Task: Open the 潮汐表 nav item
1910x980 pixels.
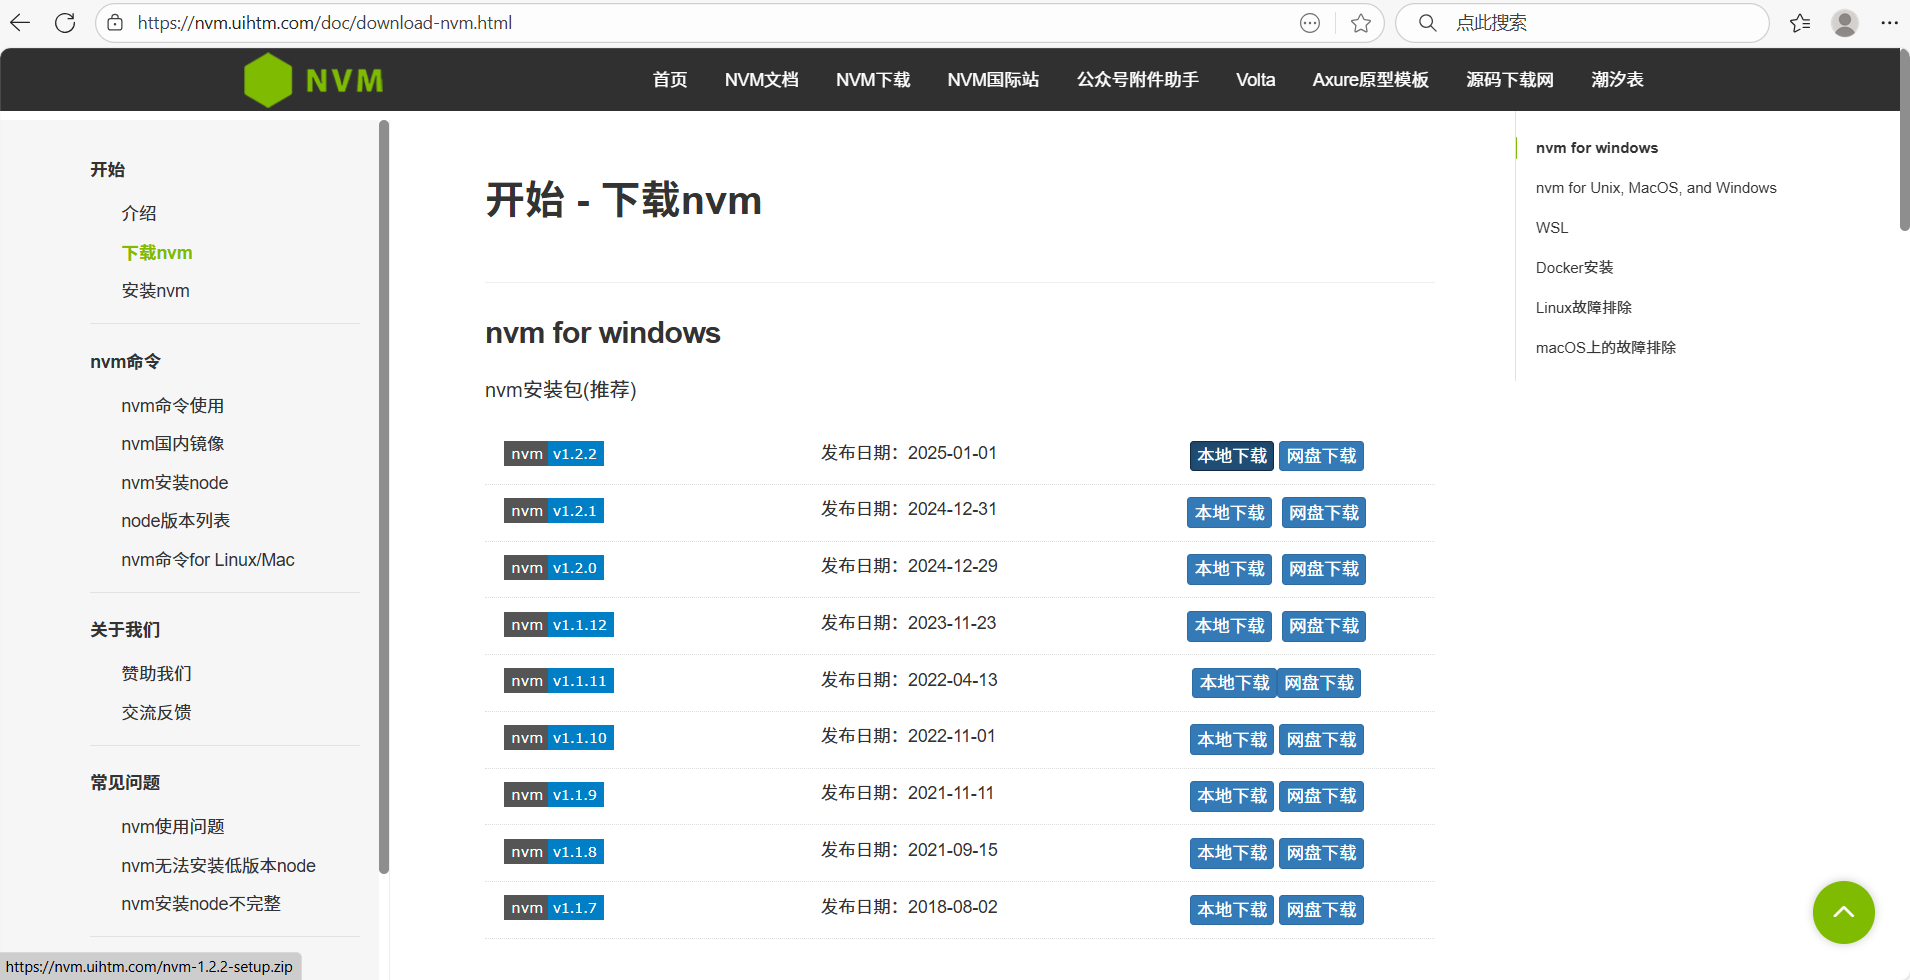Action: coord(1617,80)
